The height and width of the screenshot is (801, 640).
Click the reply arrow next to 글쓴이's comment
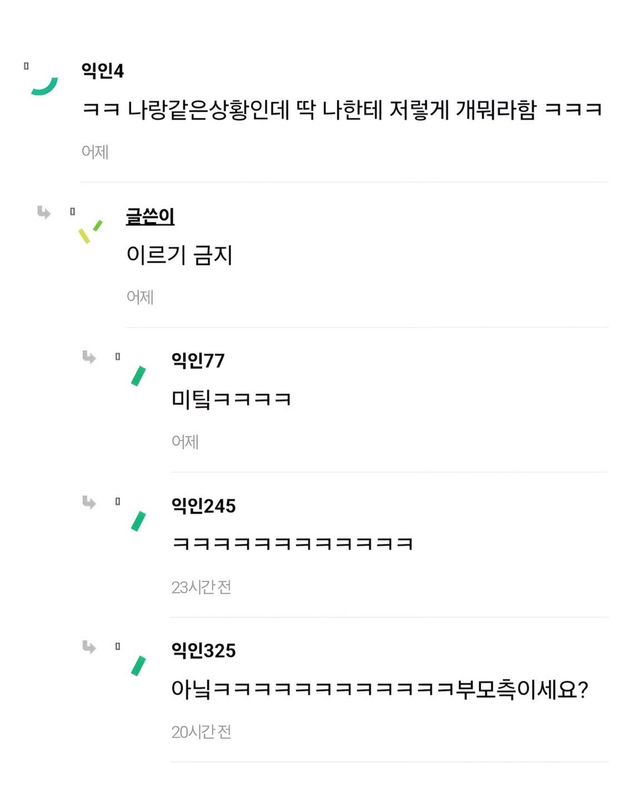click(x=43, y=211)
